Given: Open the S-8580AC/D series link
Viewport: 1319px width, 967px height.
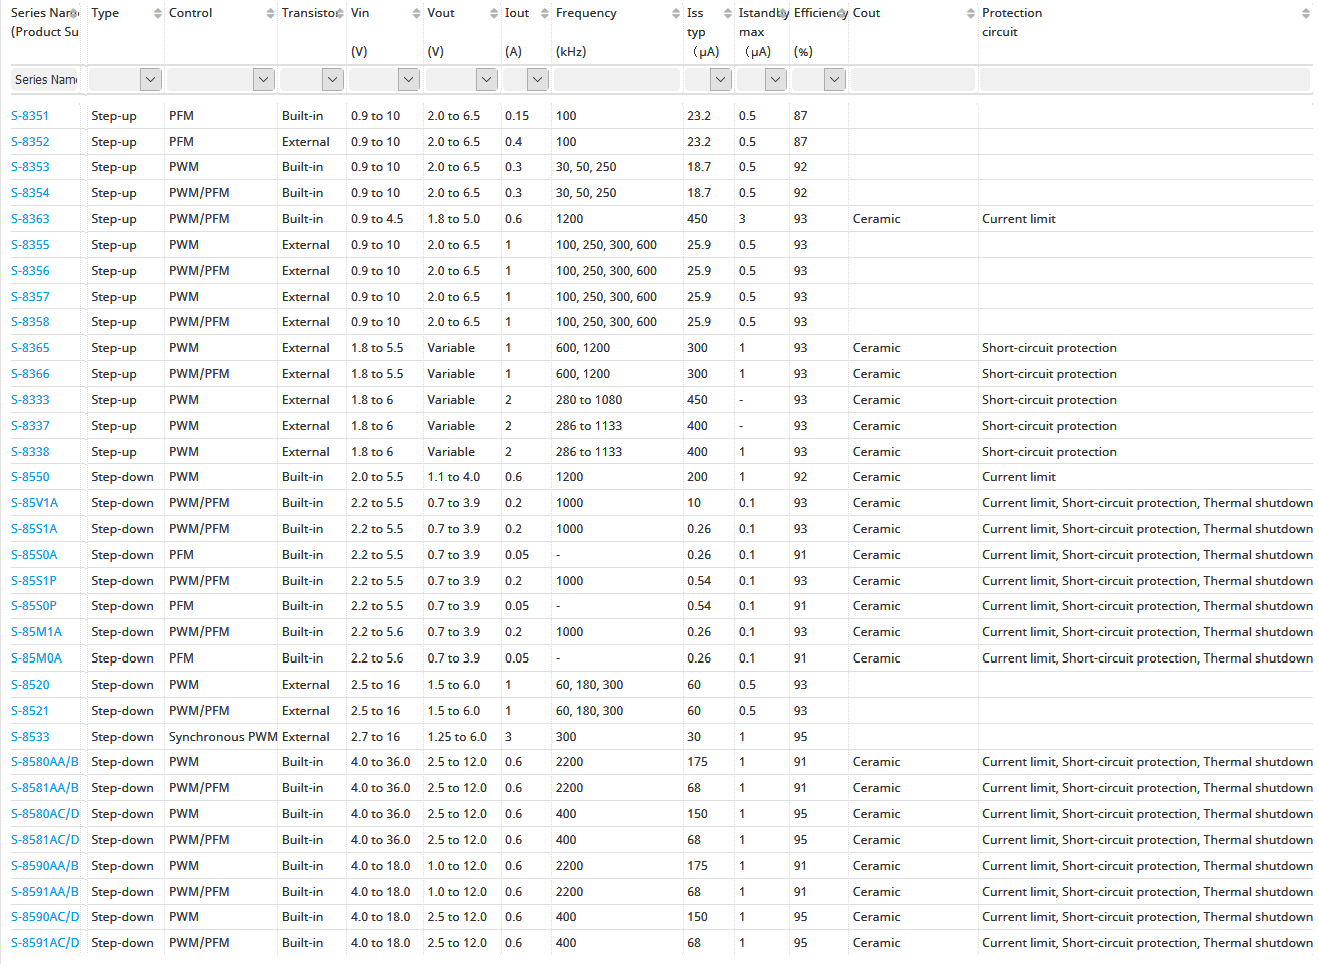Looking at the screenshot, I should [45, 814].
